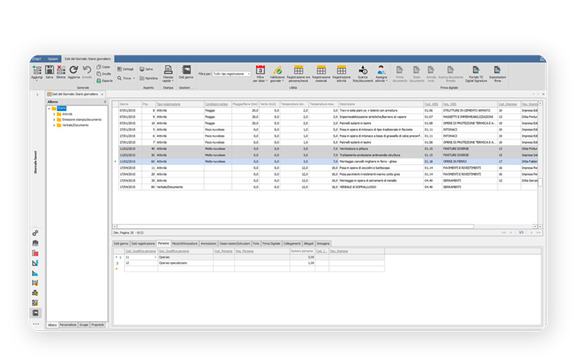This screenshot has height=362, width=576.
Task: Switch to Gruppi bottom panel tab
Action: pyautogui.click(x=84, y=325)
